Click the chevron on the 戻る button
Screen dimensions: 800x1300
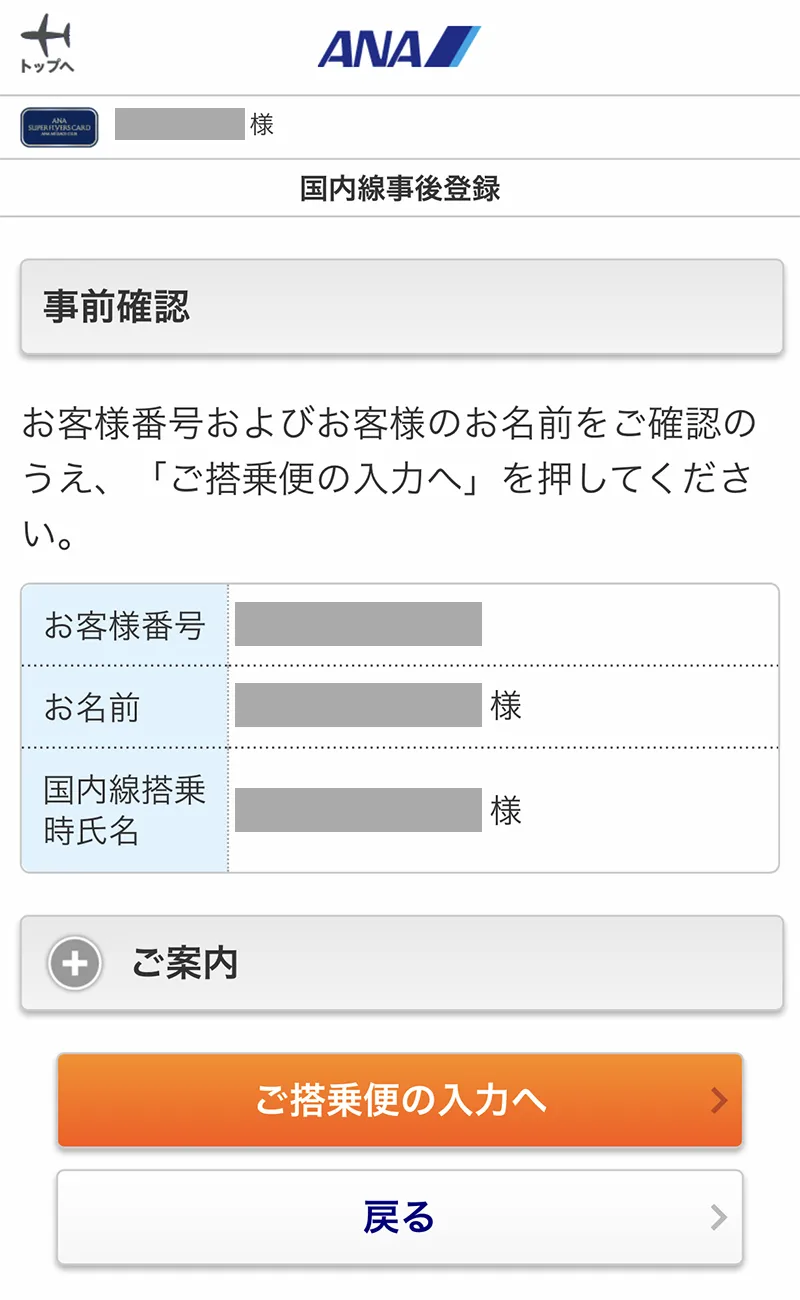pyautogui.click(x=718, y=1217)
